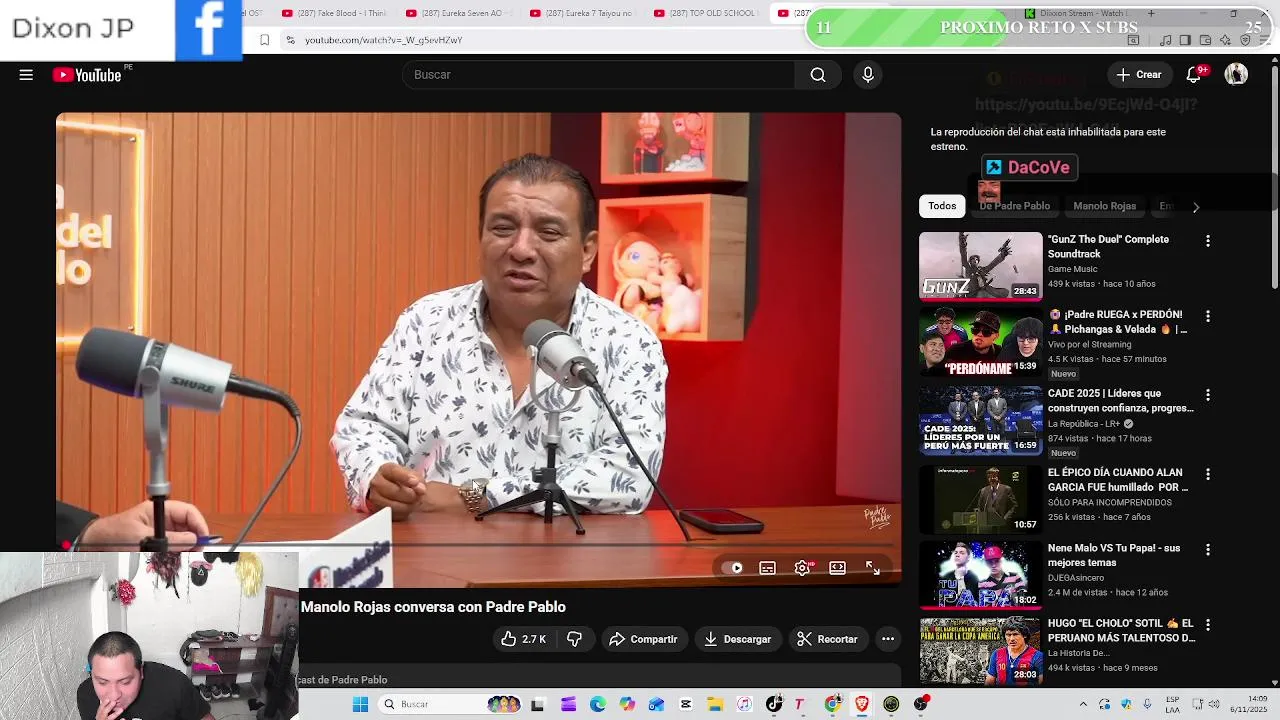Open the Windows Start menu
1280x720 pixels.
pos(360,704)
